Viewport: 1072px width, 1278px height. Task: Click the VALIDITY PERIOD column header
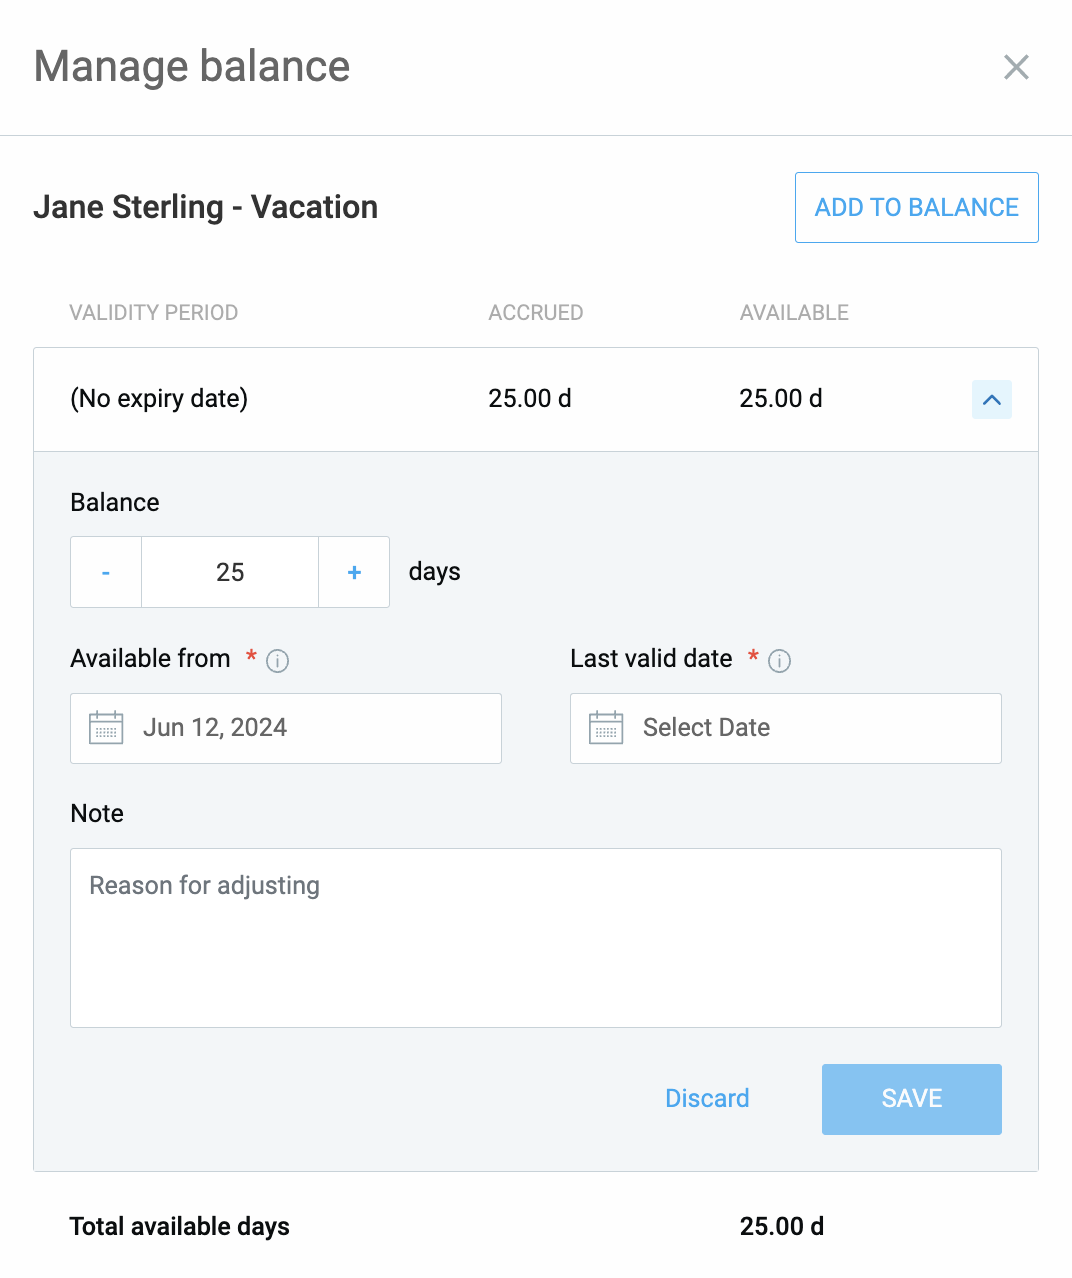point(154,313)
